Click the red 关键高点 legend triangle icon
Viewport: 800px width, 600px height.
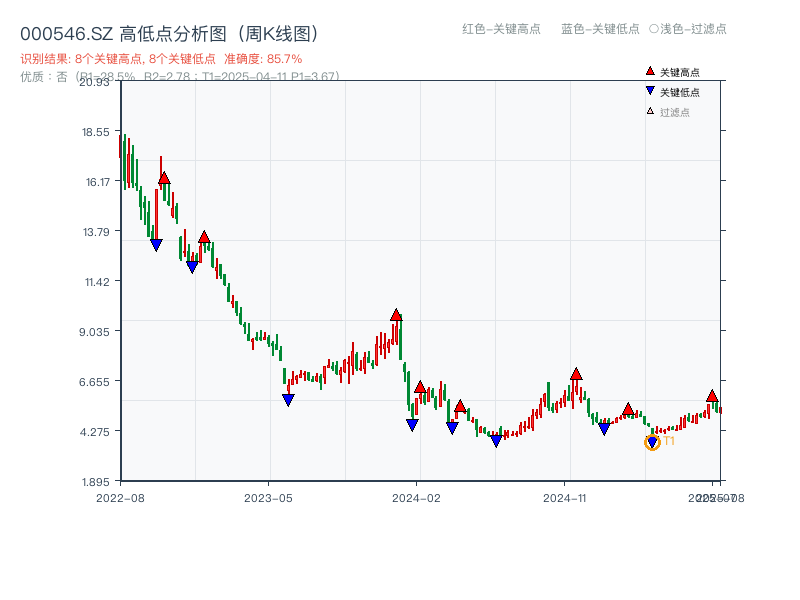pyautogui.click(x=650, y=71)
